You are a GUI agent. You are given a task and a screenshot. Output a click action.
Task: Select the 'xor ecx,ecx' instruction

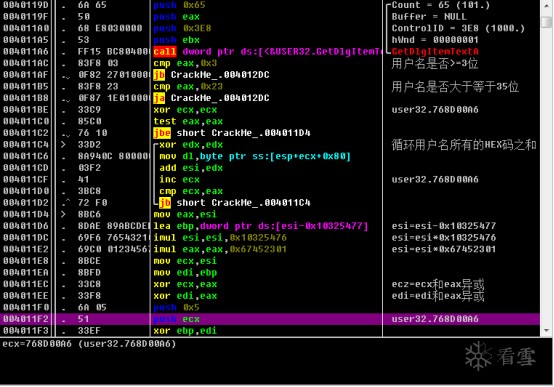tap(185, 110)
